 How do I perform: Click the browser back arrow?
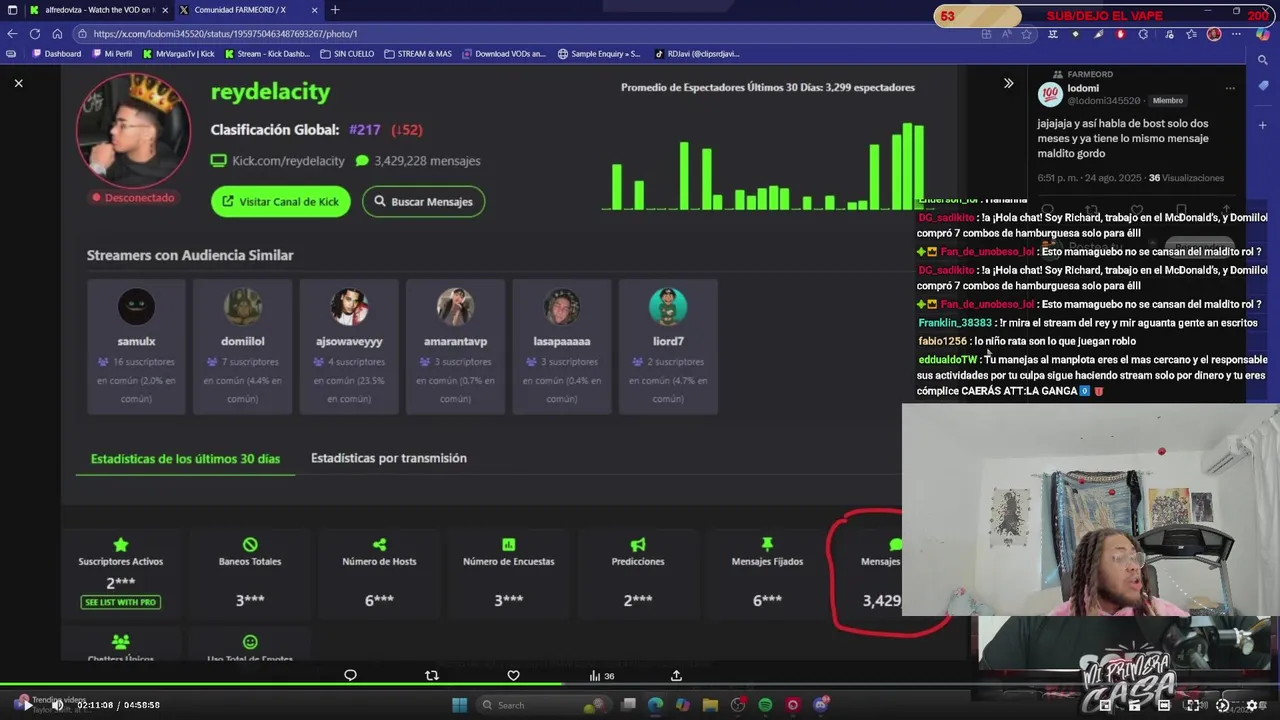point(12,33)
